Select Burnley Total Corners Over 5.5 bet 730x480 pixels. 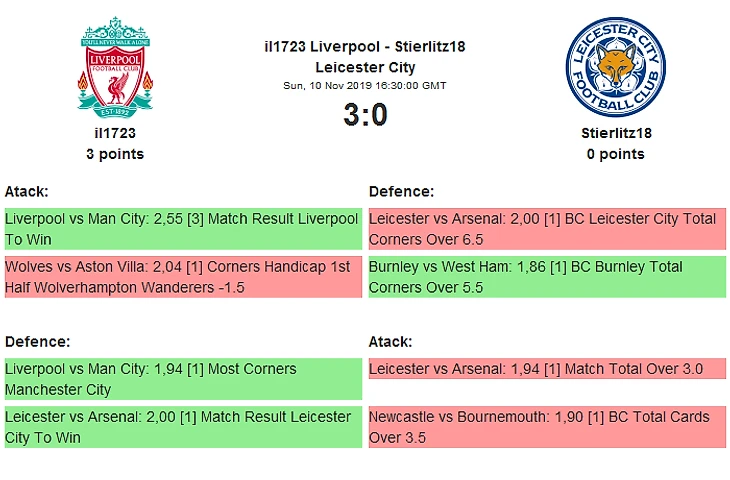(x=546, y=277)
